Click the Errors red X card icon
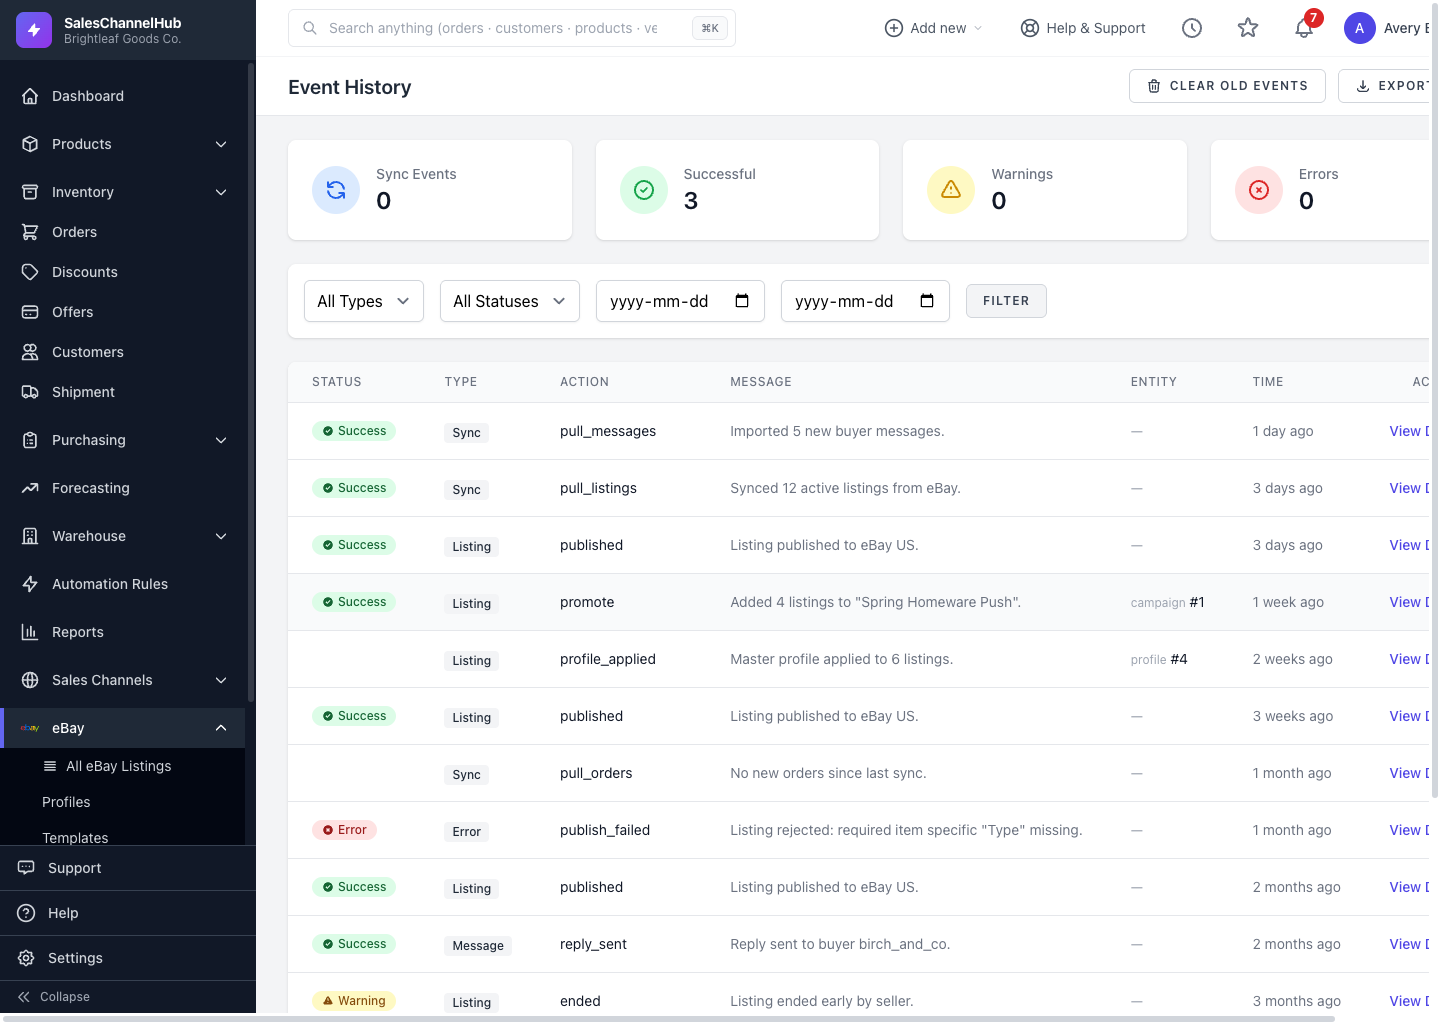The image size is (1440, 1024). (1259, 190)
